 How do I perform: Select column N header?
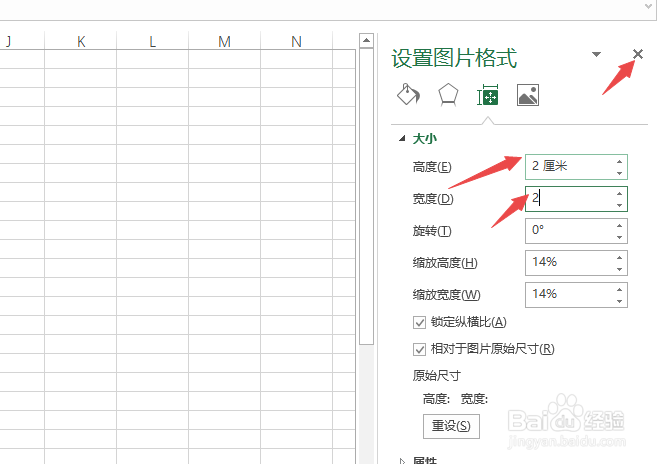(x=296, y=41)
